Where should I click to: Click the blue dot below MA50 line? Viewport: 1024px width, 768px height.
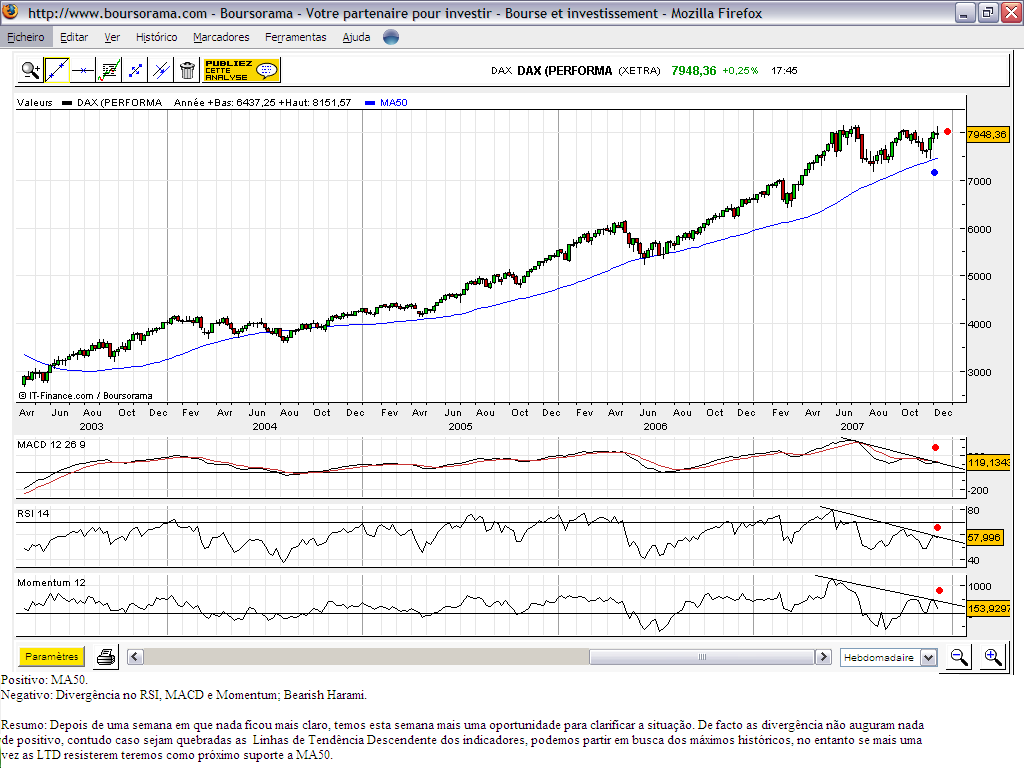(935, 172)
